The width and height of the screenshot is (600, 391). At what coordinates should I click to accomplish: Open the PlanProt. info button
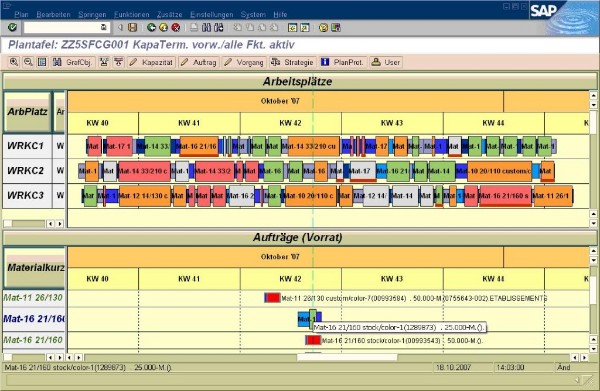point(342,62)
